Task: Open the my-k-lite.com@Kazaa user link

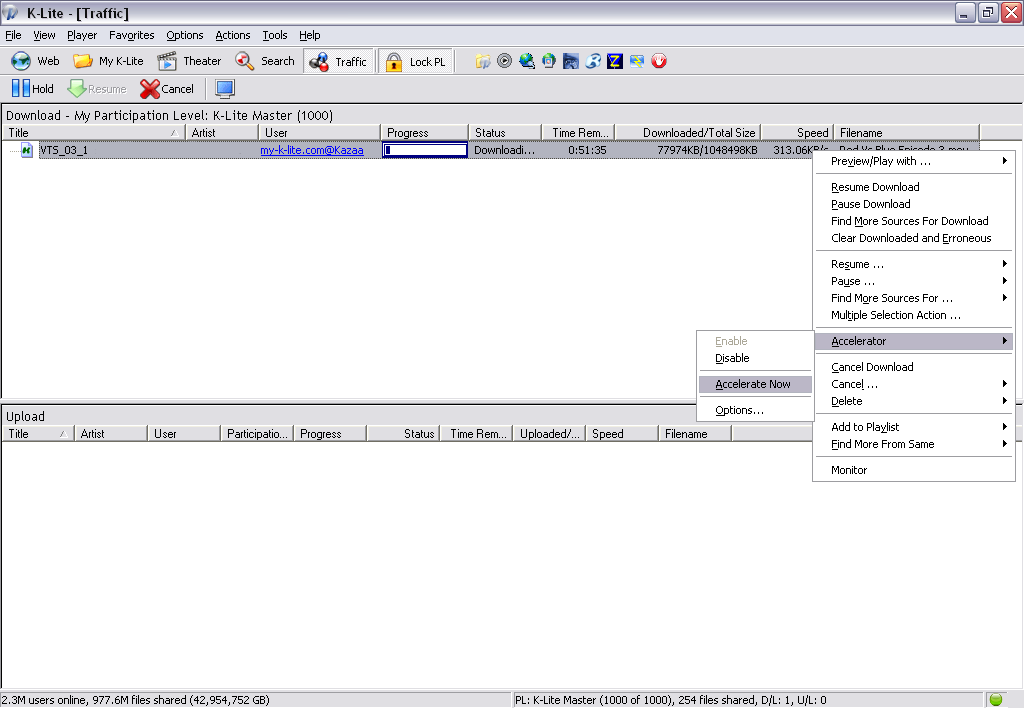Action: point(312,150)
